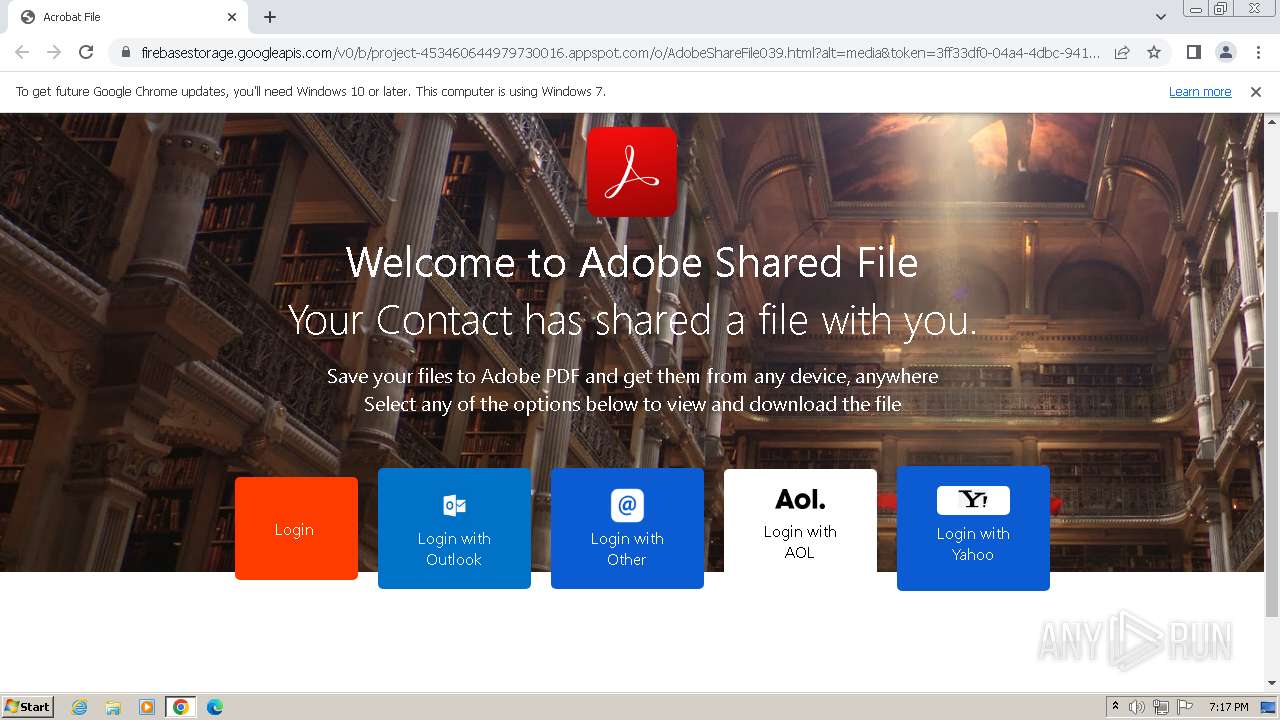The image size is (1280, 720).
Task: Open Action Center flag icon
Action: point(1185,707)
